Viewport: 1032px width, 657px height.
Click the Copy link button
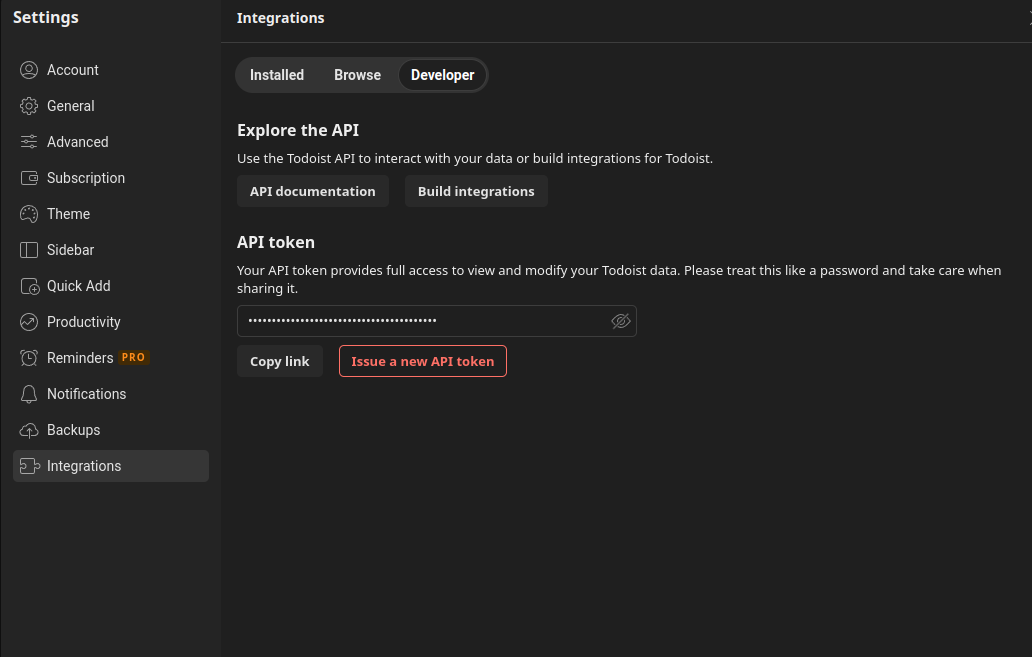(x=279, y=361)
